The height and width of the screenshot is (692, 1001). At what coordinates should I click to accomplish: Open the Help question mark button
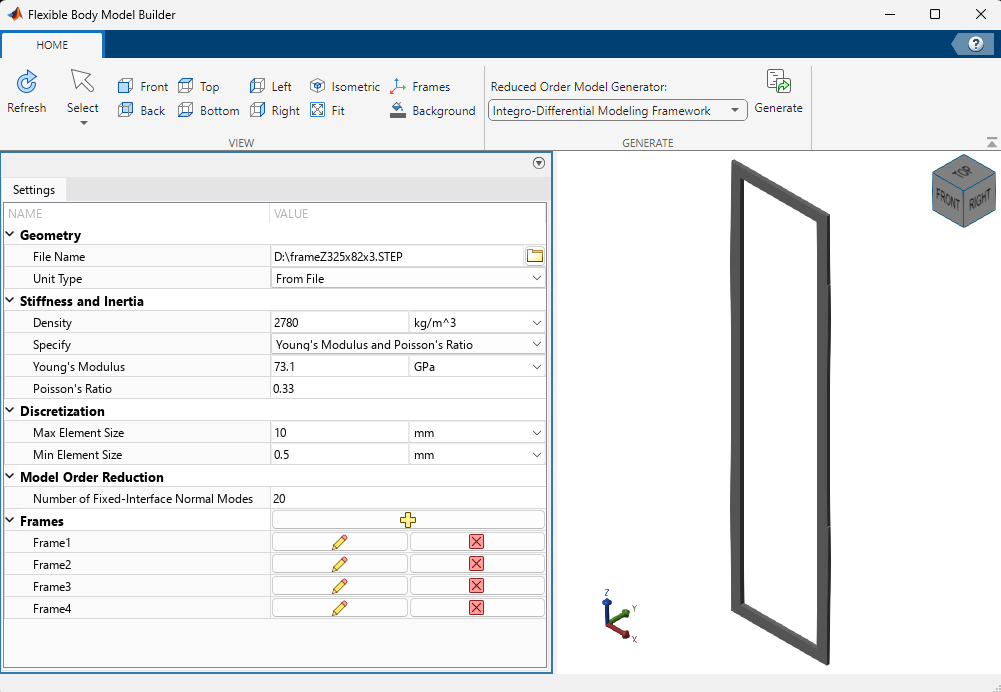(974, 44)
